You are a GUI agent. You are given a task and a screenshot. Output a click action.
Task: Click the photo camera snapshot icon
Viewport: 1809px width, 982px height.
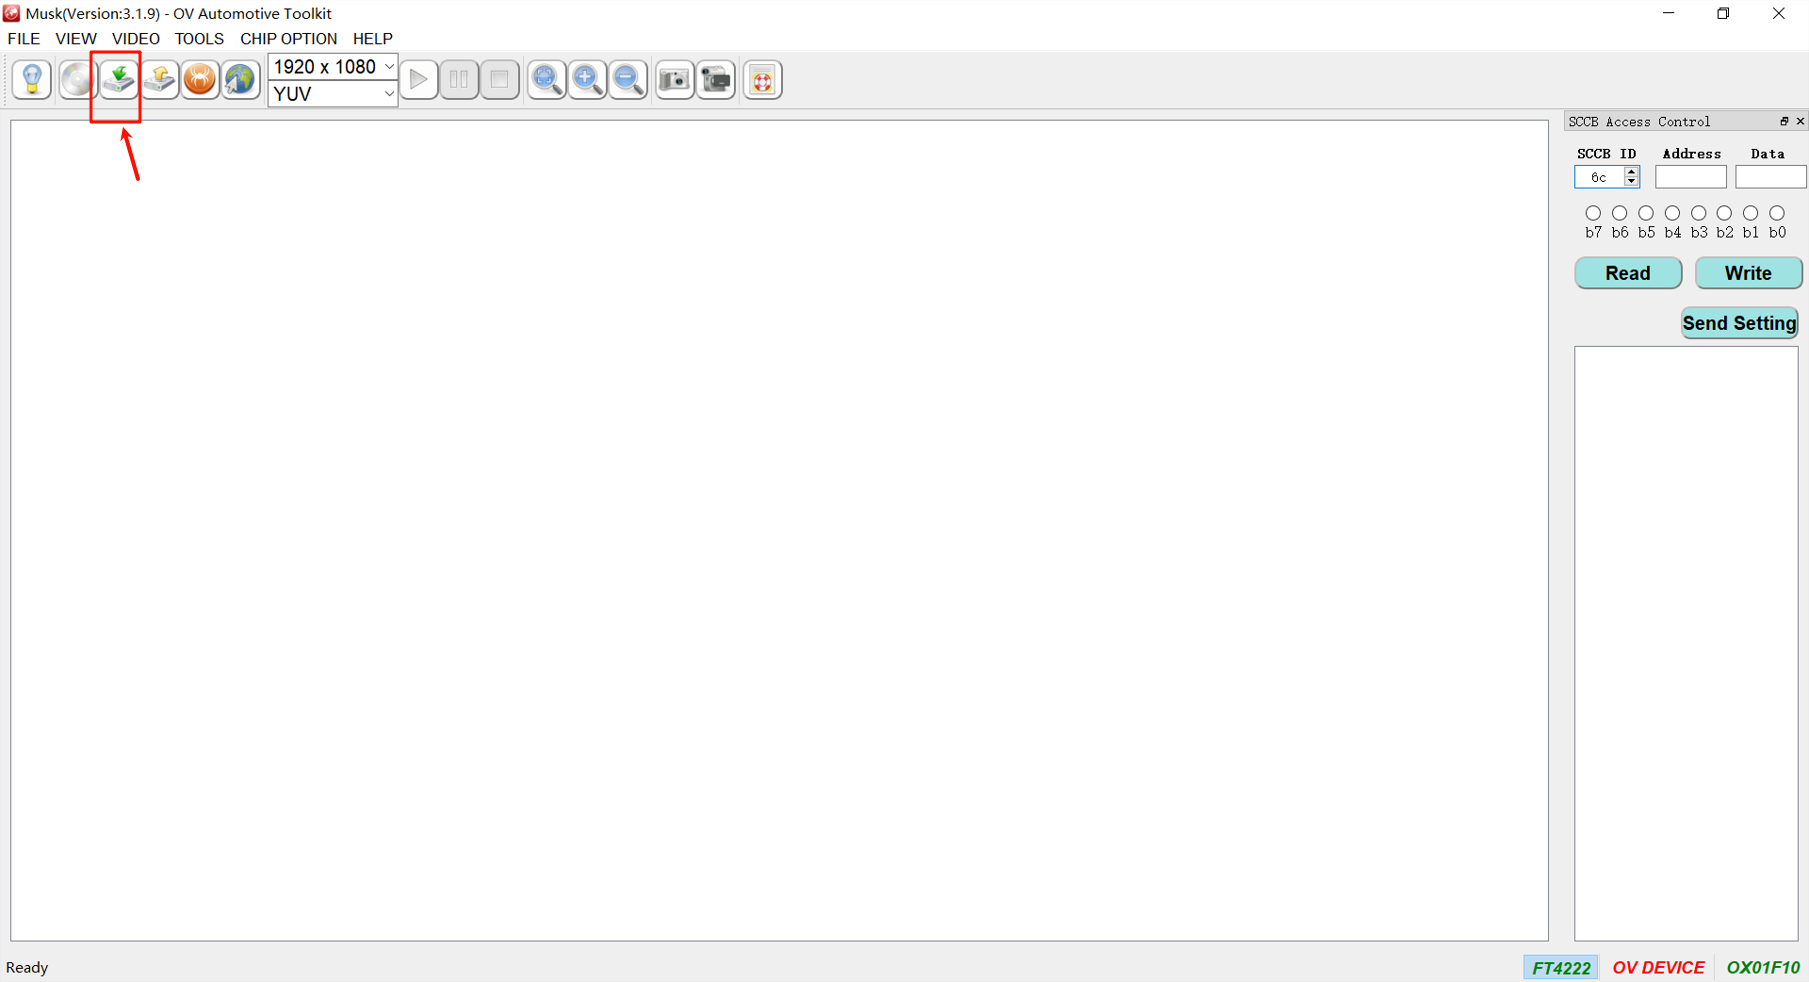tap(675, 79)
